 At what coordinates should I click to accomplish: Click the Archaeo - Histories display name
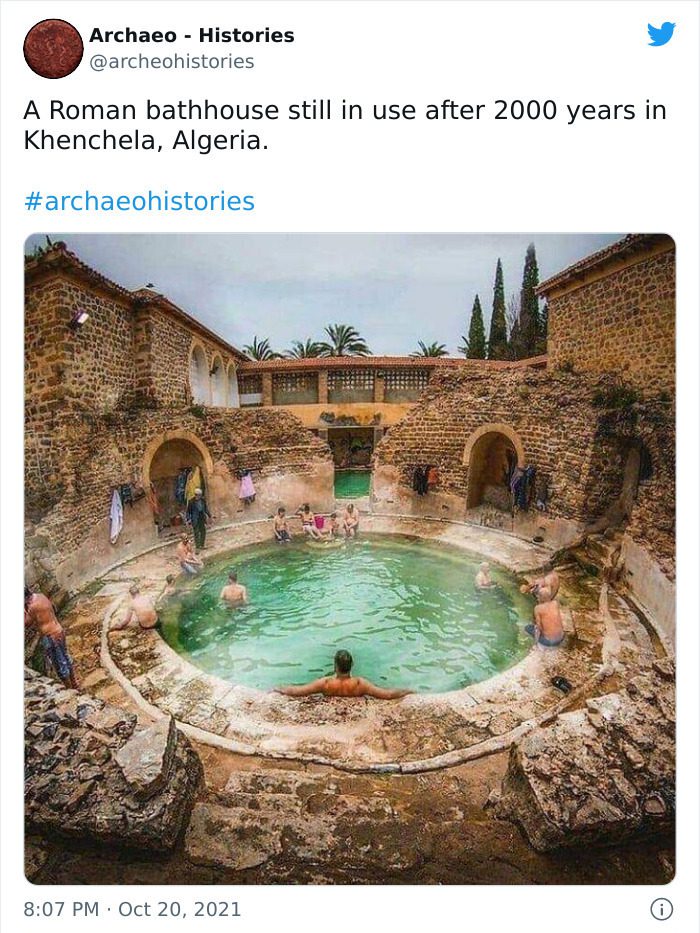coord(192,36)
